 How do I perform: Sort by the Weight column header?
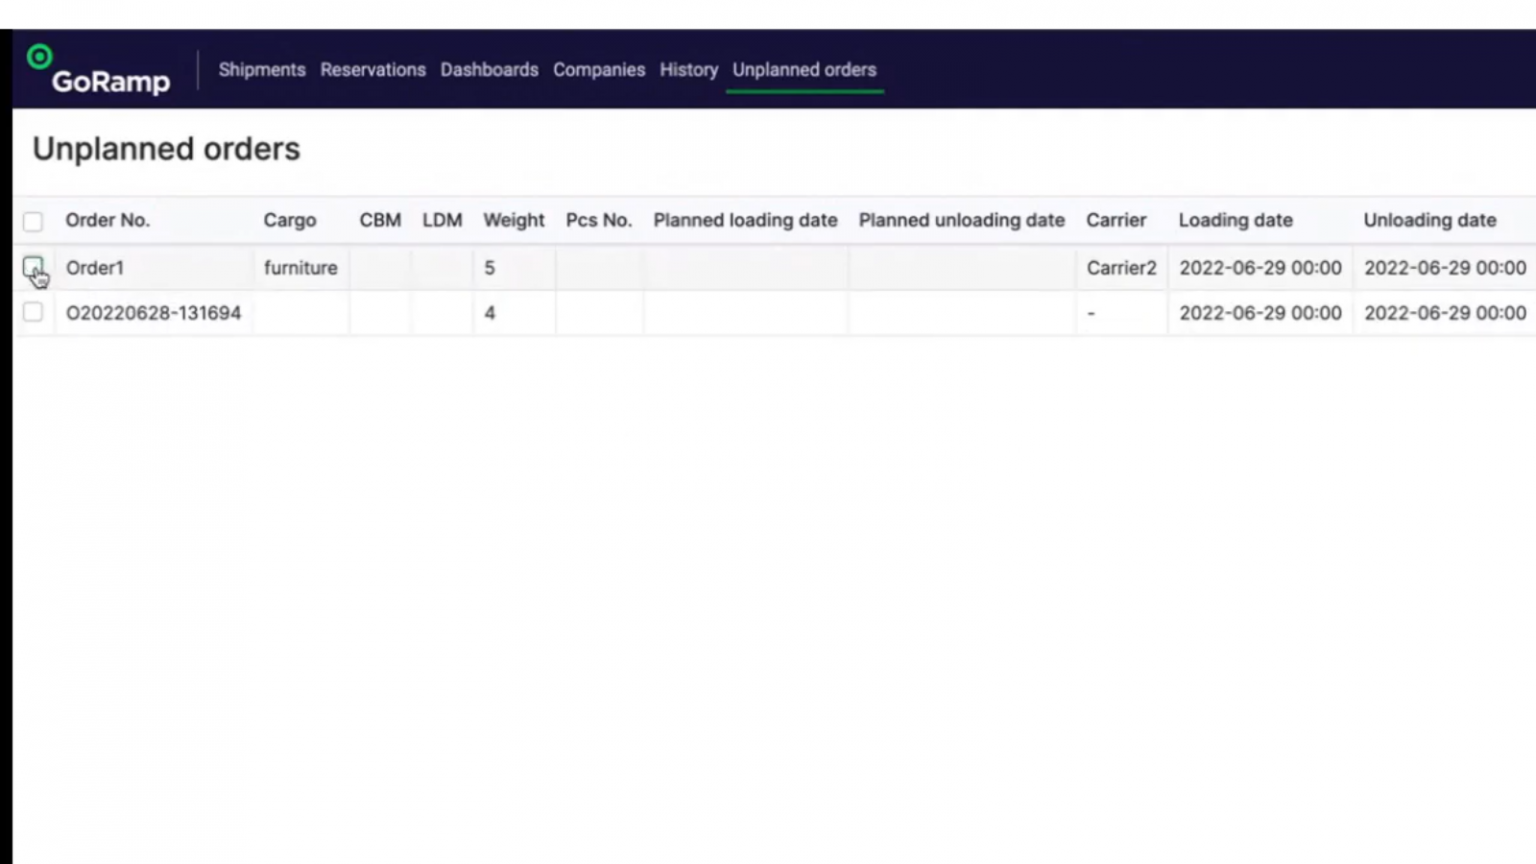(513, 220)
